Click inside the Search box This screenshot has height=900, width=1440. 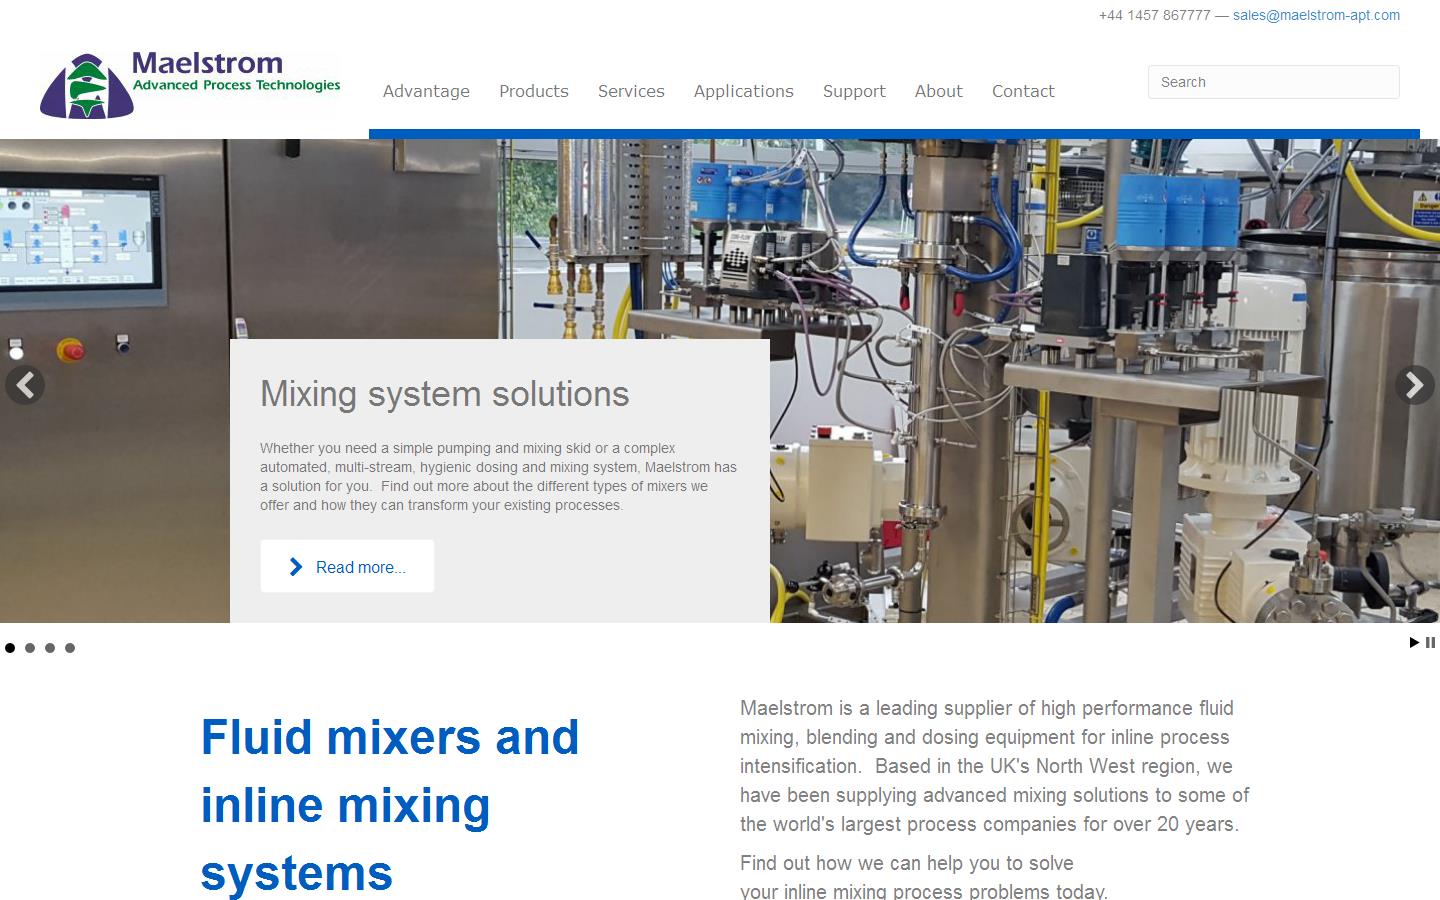point(1272,82)
